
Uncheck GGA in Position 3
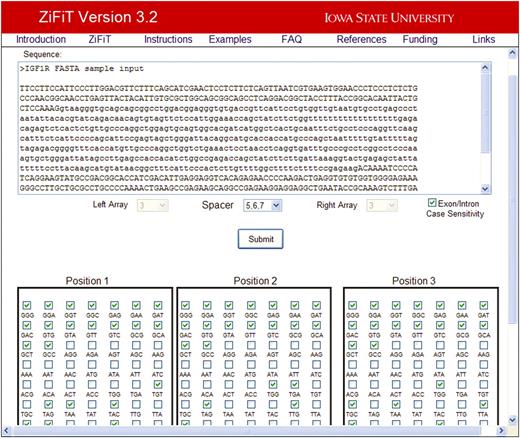(x=374, y=305)
